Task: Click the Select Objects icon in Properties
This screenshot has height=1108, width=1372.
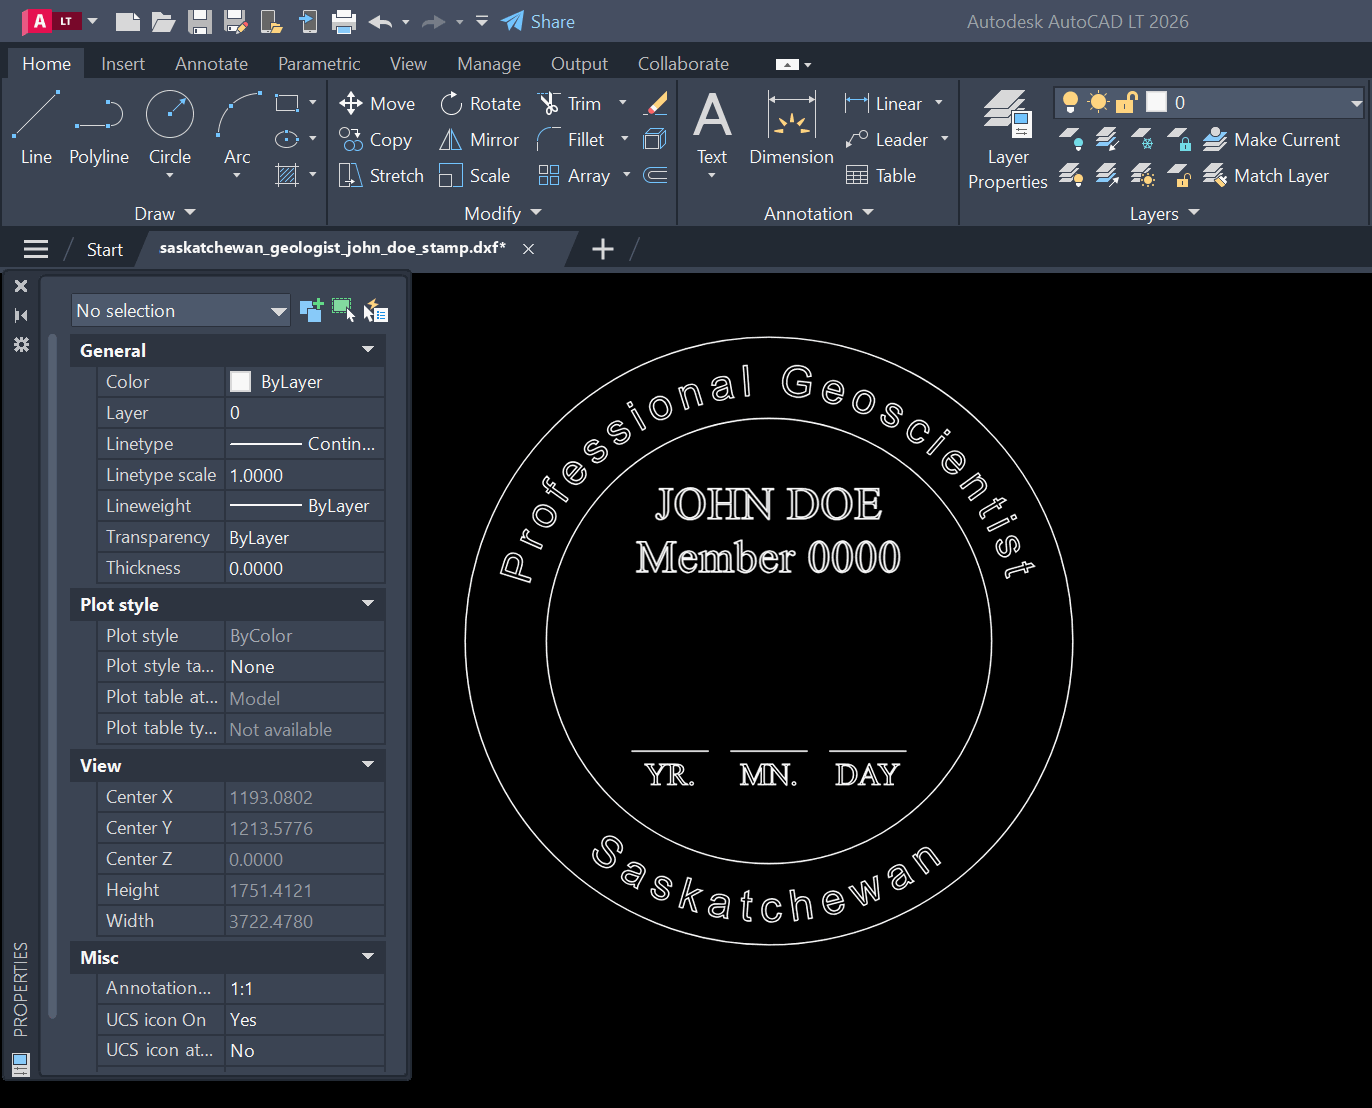Action: coord(343,310)
